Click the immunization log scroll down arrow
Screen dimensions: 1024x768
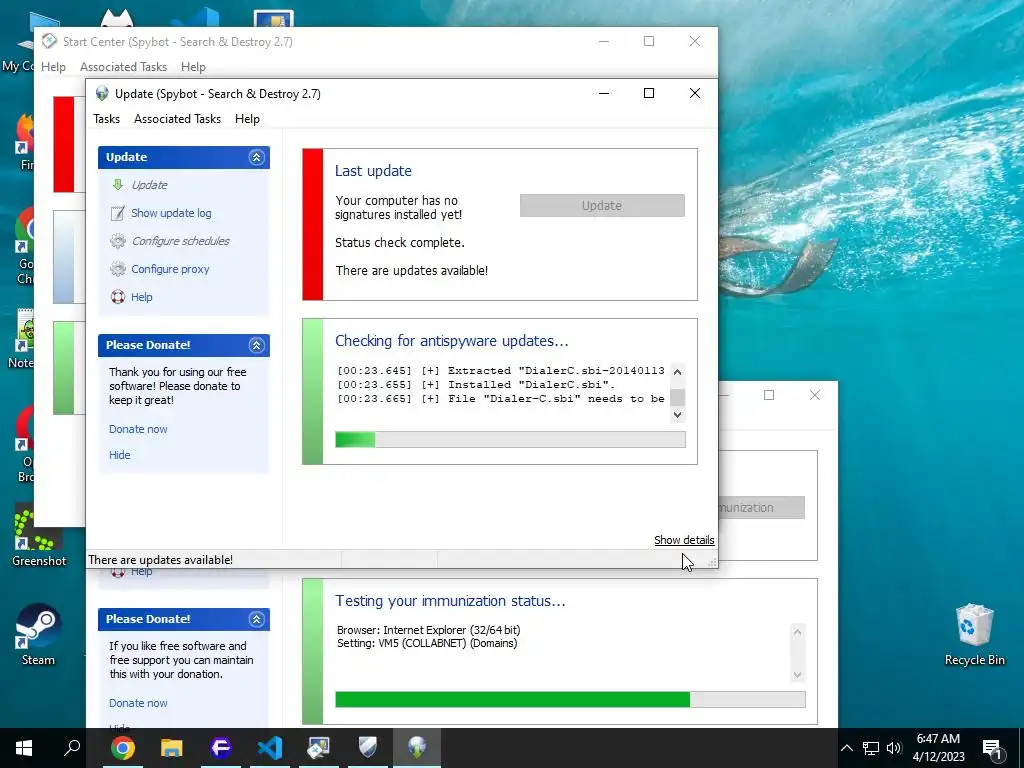coord(797,675)
